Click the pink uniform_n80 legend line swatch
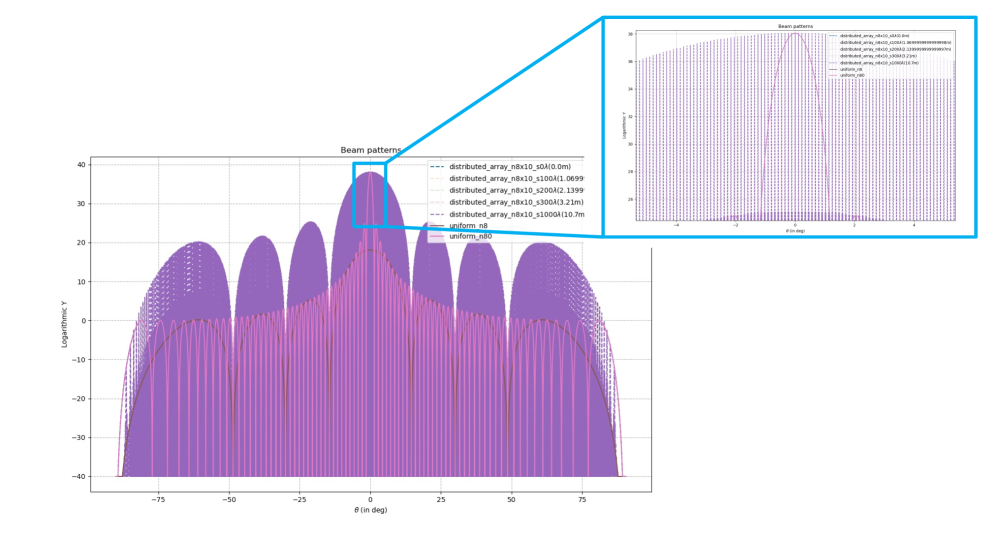 click(x=437, y=238)
